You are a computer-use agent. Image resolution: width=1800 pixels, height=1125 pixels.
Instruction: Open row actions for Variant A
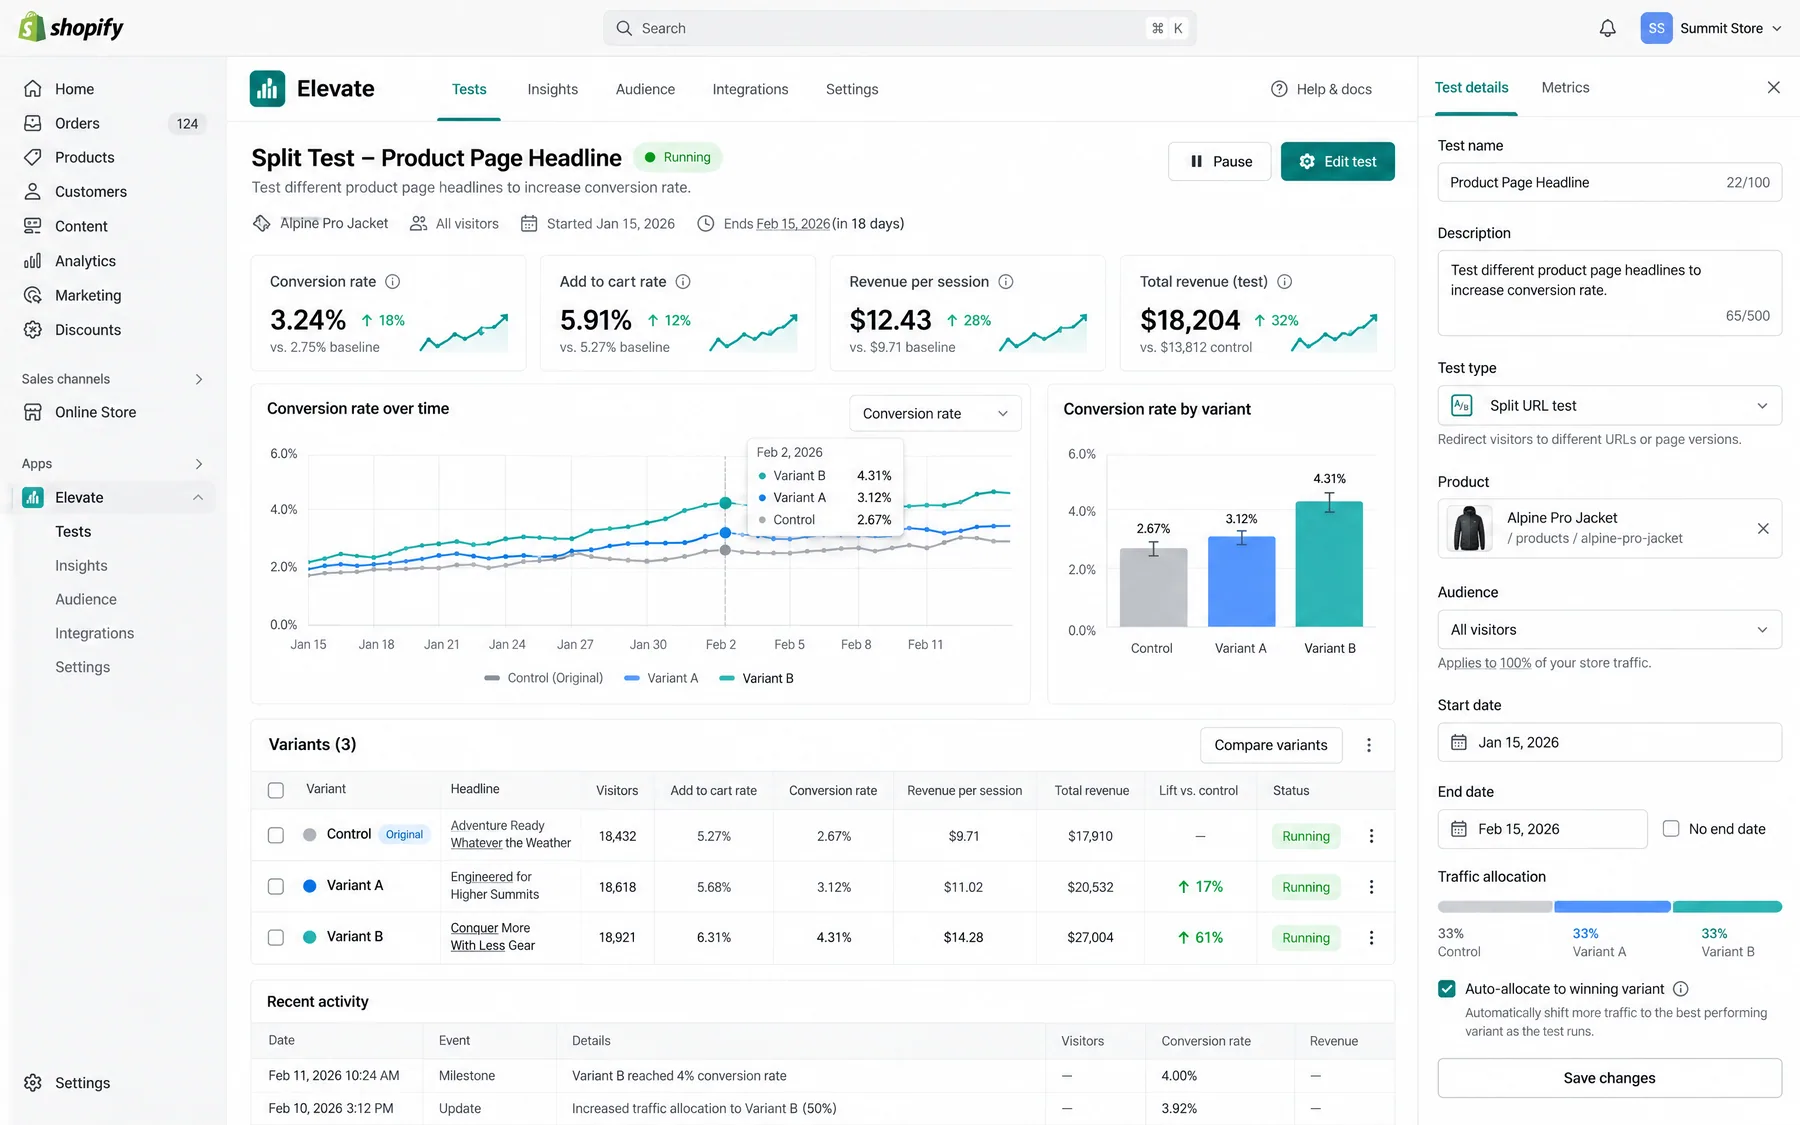click(x=1371, y=887)
